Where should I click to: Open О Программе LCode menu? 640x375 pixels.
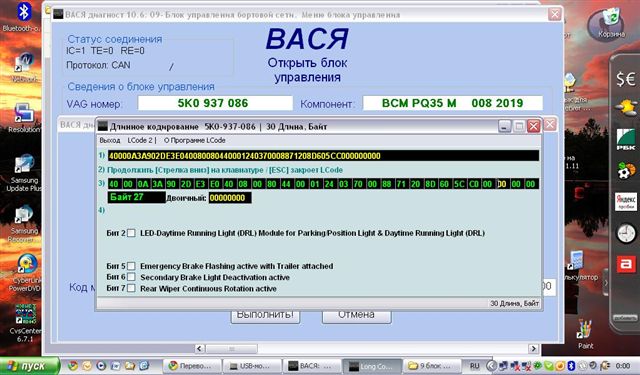coord(195,140)
